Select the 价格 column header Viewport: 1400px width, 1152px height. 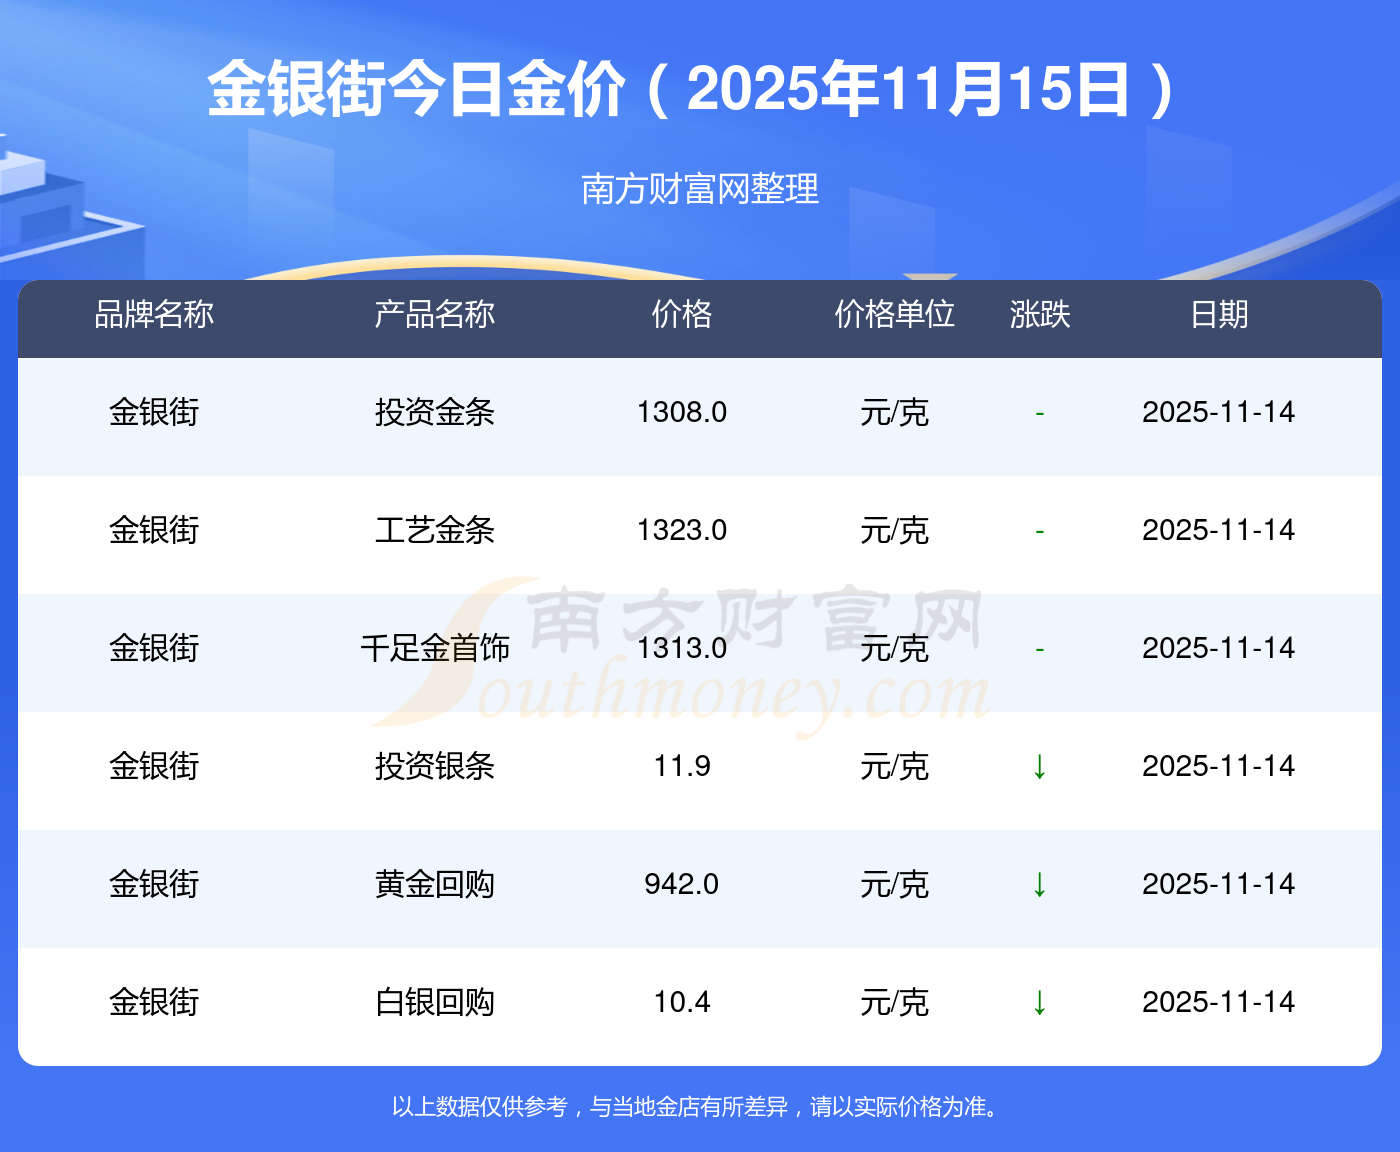coord(682,315)
